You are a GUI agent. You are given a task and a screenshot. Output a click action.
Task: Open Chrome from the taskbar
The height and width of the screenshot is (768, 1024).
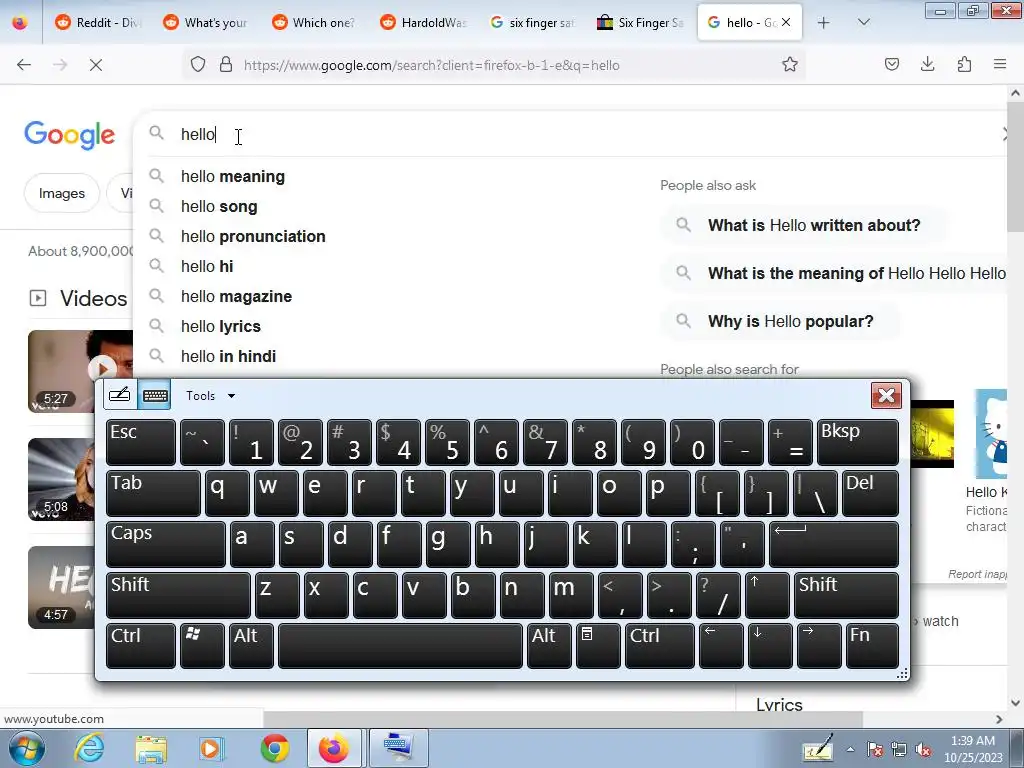coord(275,748)
